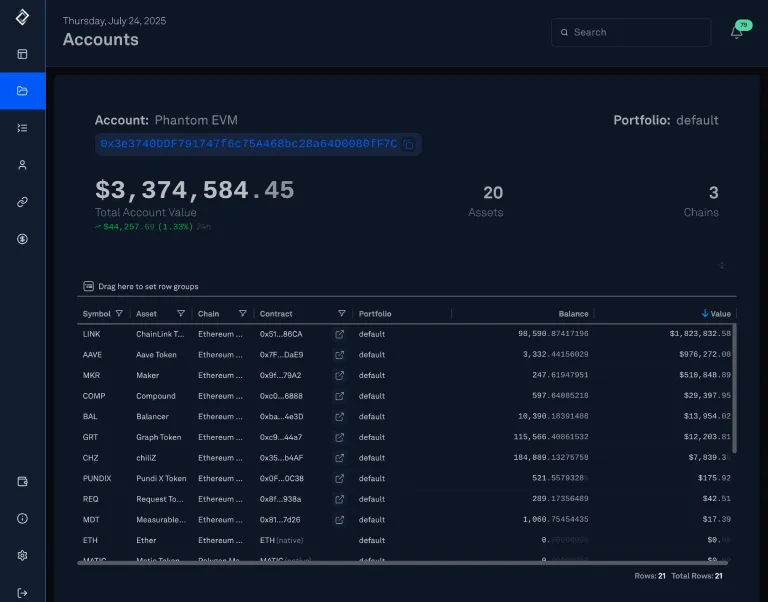Click the Symbol column header label
The width and height of the screenshot is (768, 602).
coord(96,313)
